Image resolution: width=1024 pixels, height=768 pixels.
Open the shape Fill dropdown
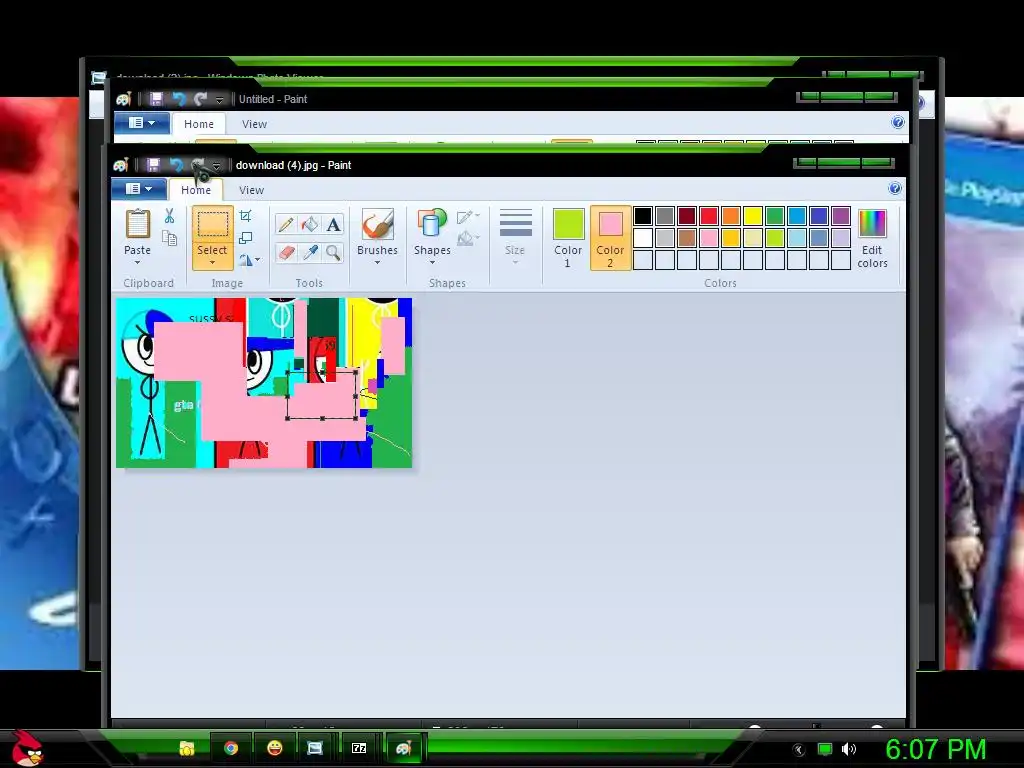pyautogui.click(x=469, y=239)
